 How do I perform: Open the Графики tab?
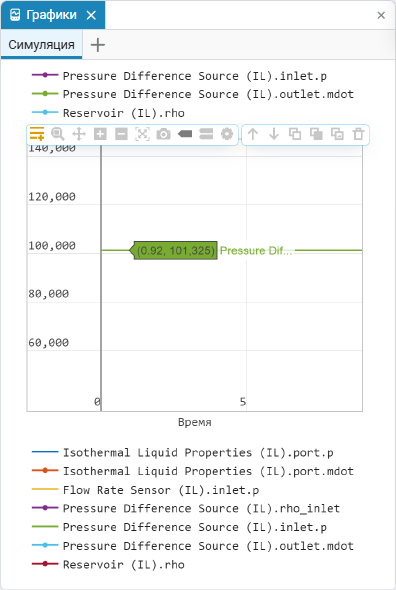tap(53, 15)
